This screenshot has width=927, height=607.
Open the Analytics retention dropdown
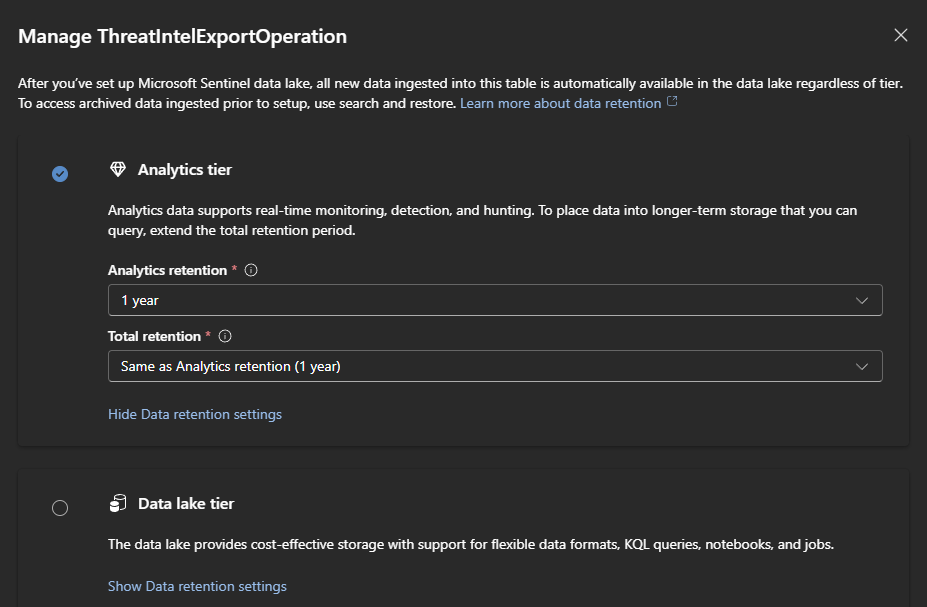tap(495, 299)
